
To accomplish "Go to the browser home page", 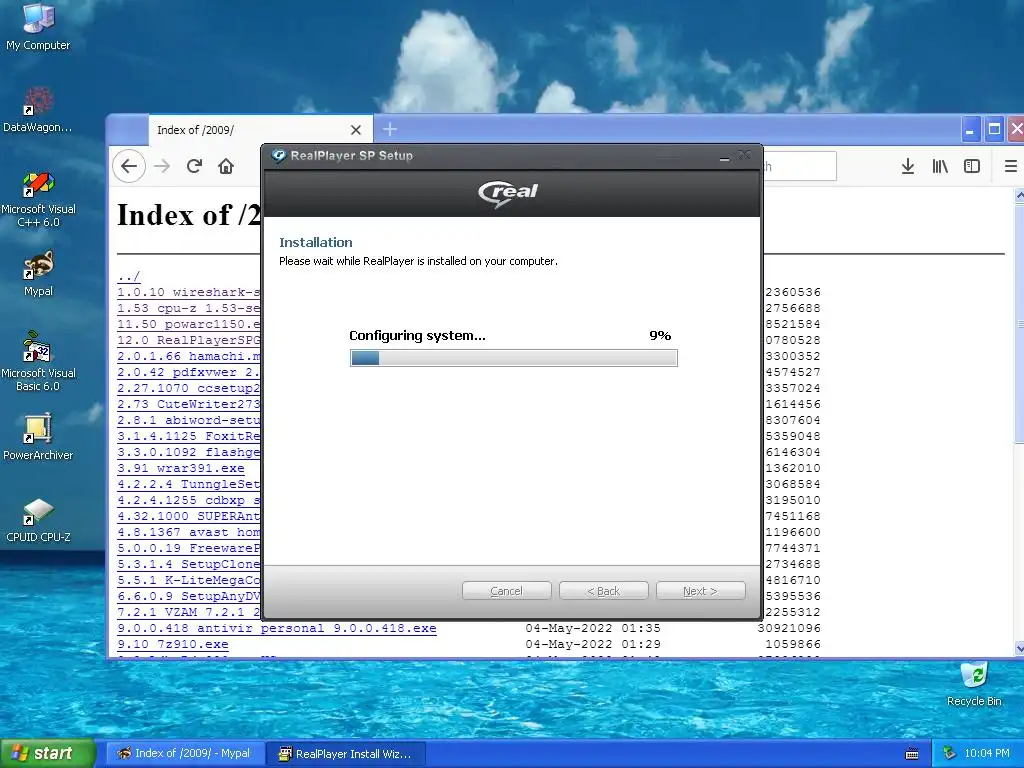I will point(226,166).
